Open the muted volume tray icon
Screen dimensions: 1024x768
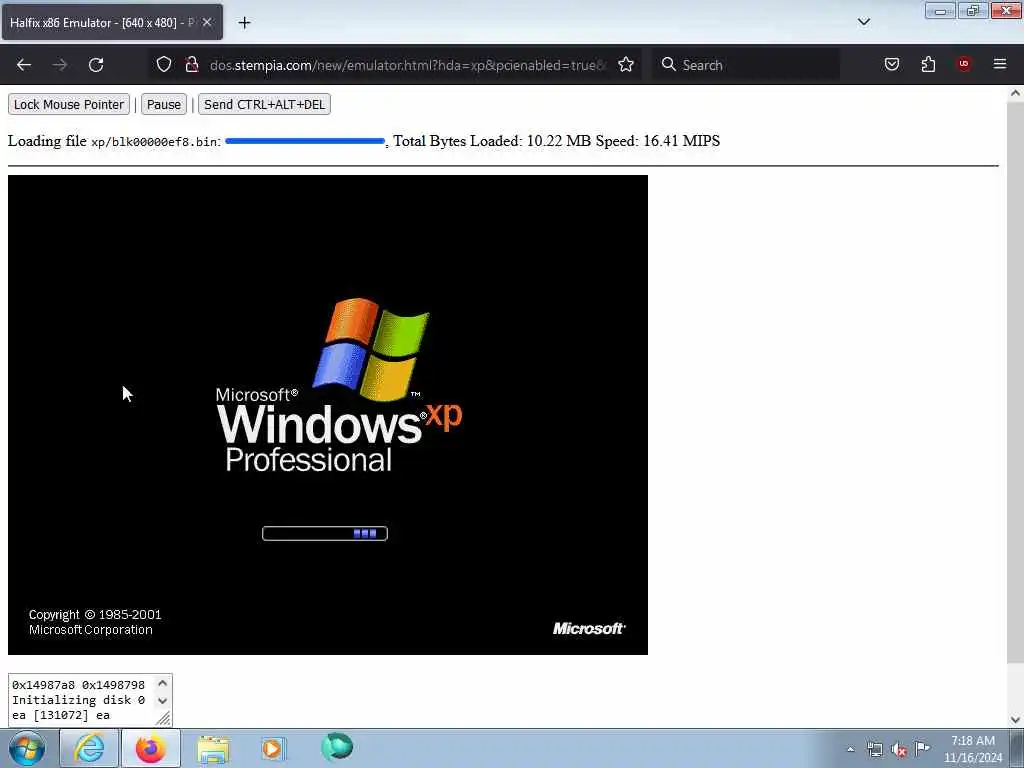coord(899,750)
